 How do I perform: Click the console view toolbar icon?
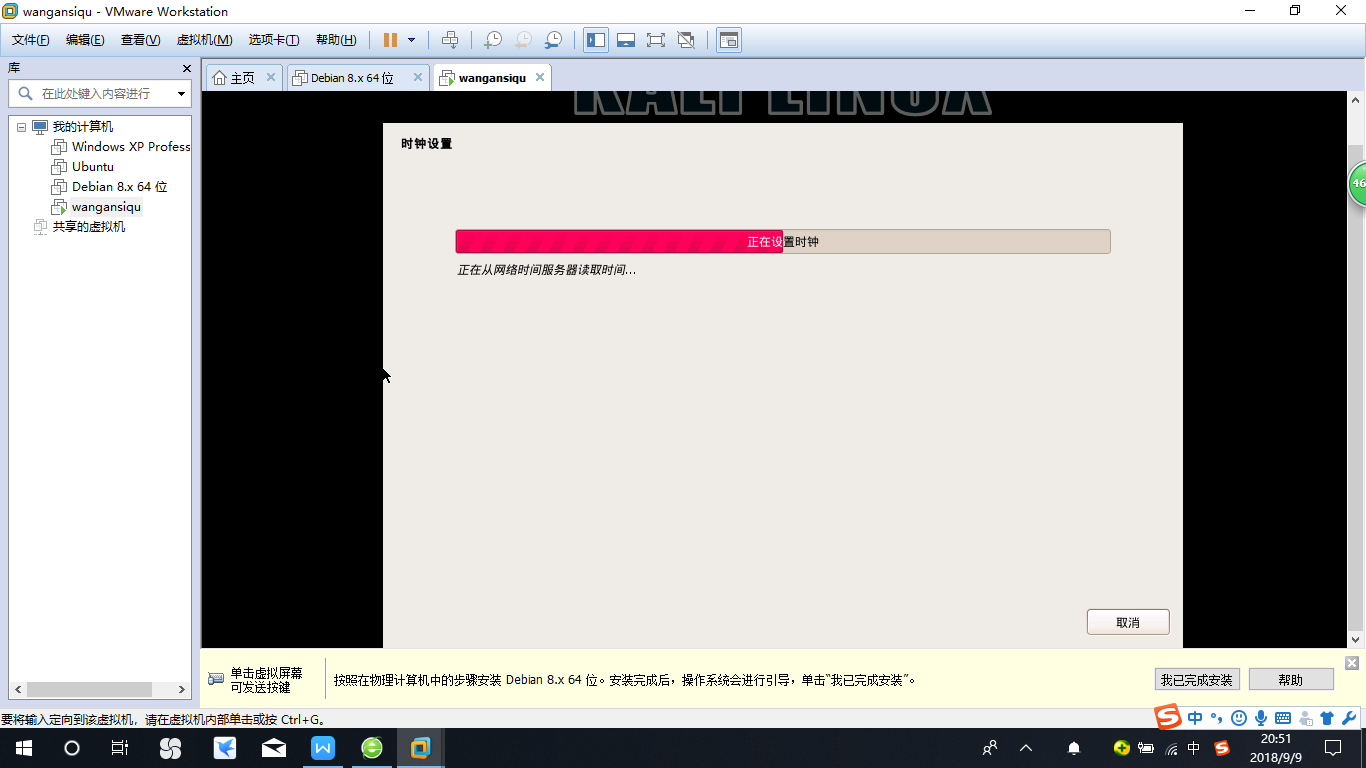tap(729, 40)
